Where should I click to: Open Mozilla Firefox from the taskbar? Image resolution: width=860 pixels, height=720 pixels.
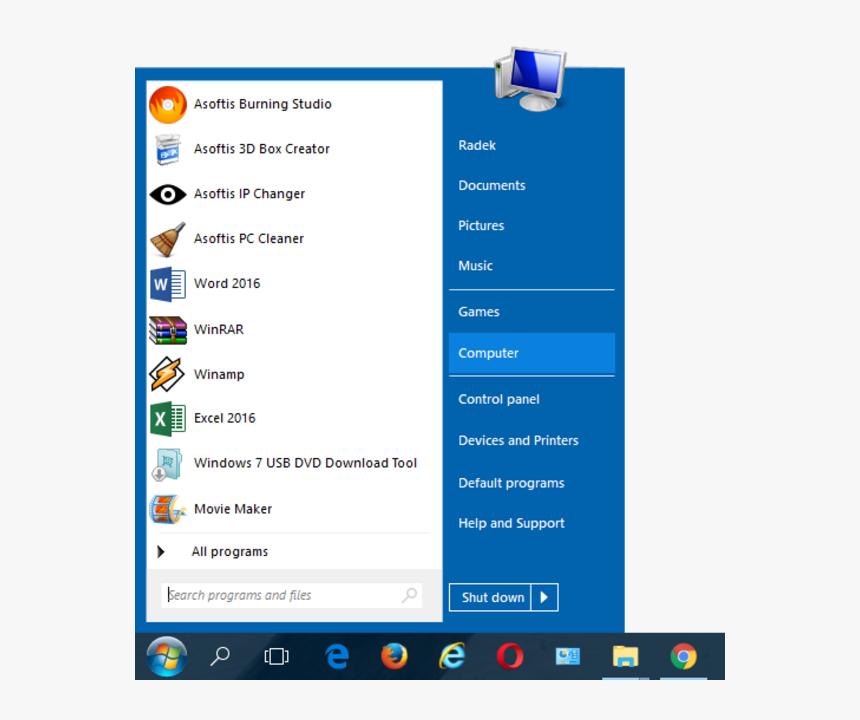pos(394,657)
